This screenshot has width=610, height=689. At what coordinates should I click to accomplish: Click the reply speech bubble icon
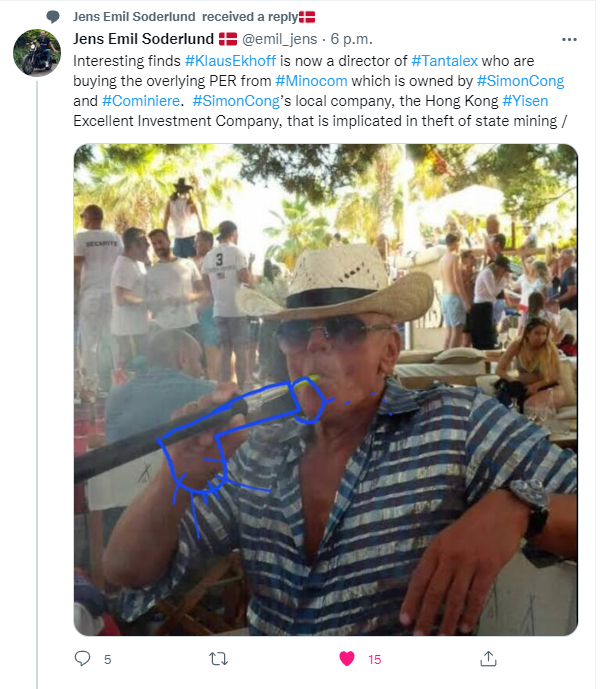[83, 659]
